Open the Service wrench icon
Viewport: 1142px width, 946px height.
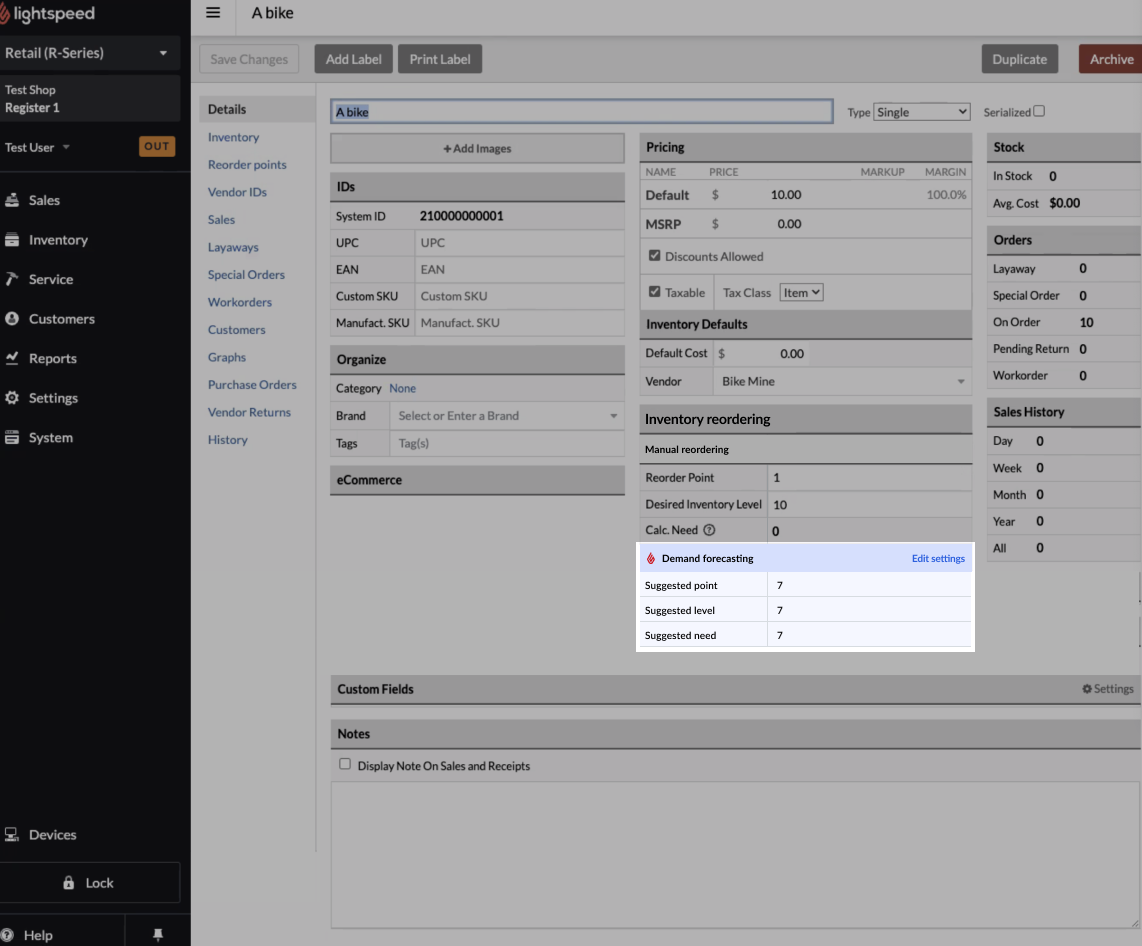(12, 279)
